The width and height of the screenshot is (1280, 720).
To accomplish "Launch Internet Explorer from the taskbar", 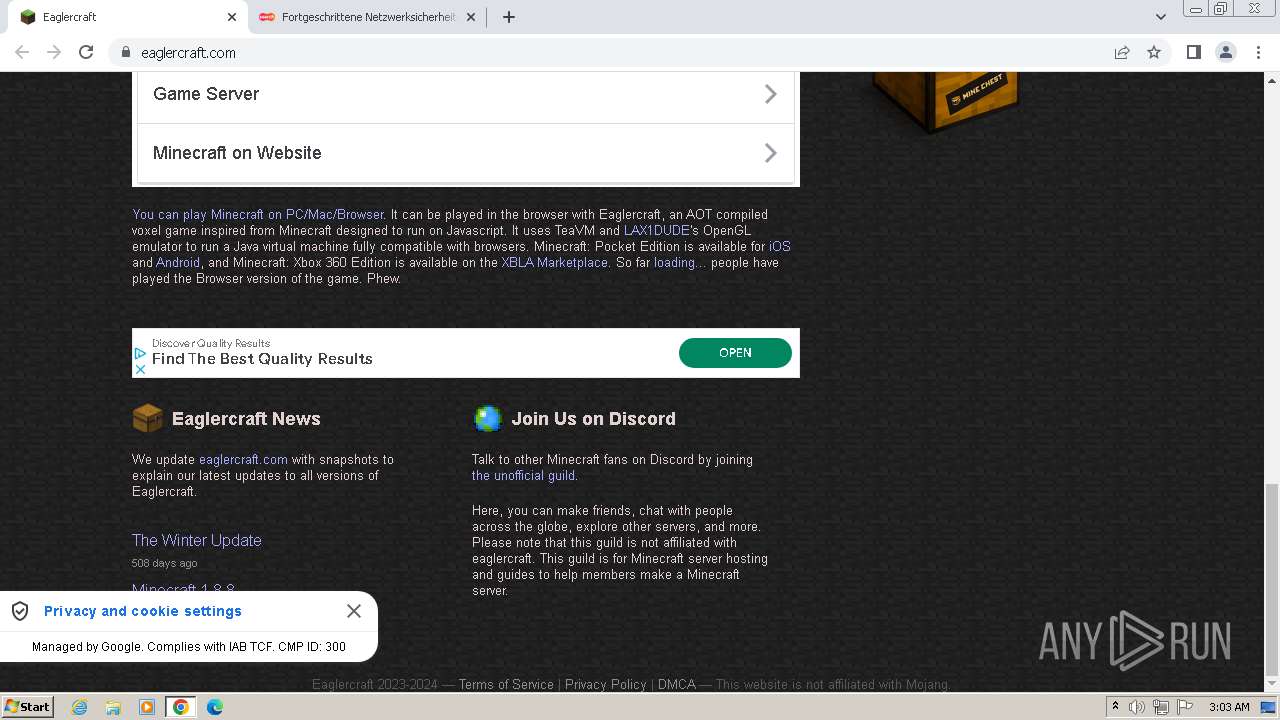I will (x=79, y=707).
